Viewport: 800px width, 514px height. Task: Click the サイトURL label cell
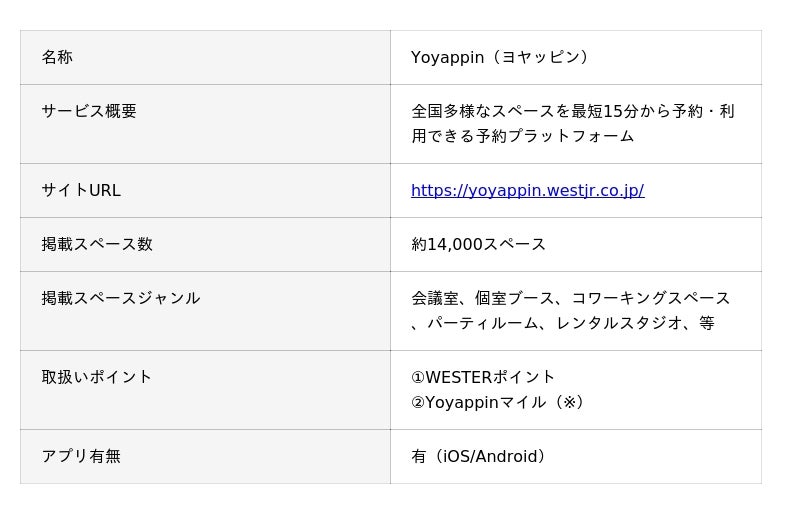(81, 190)
